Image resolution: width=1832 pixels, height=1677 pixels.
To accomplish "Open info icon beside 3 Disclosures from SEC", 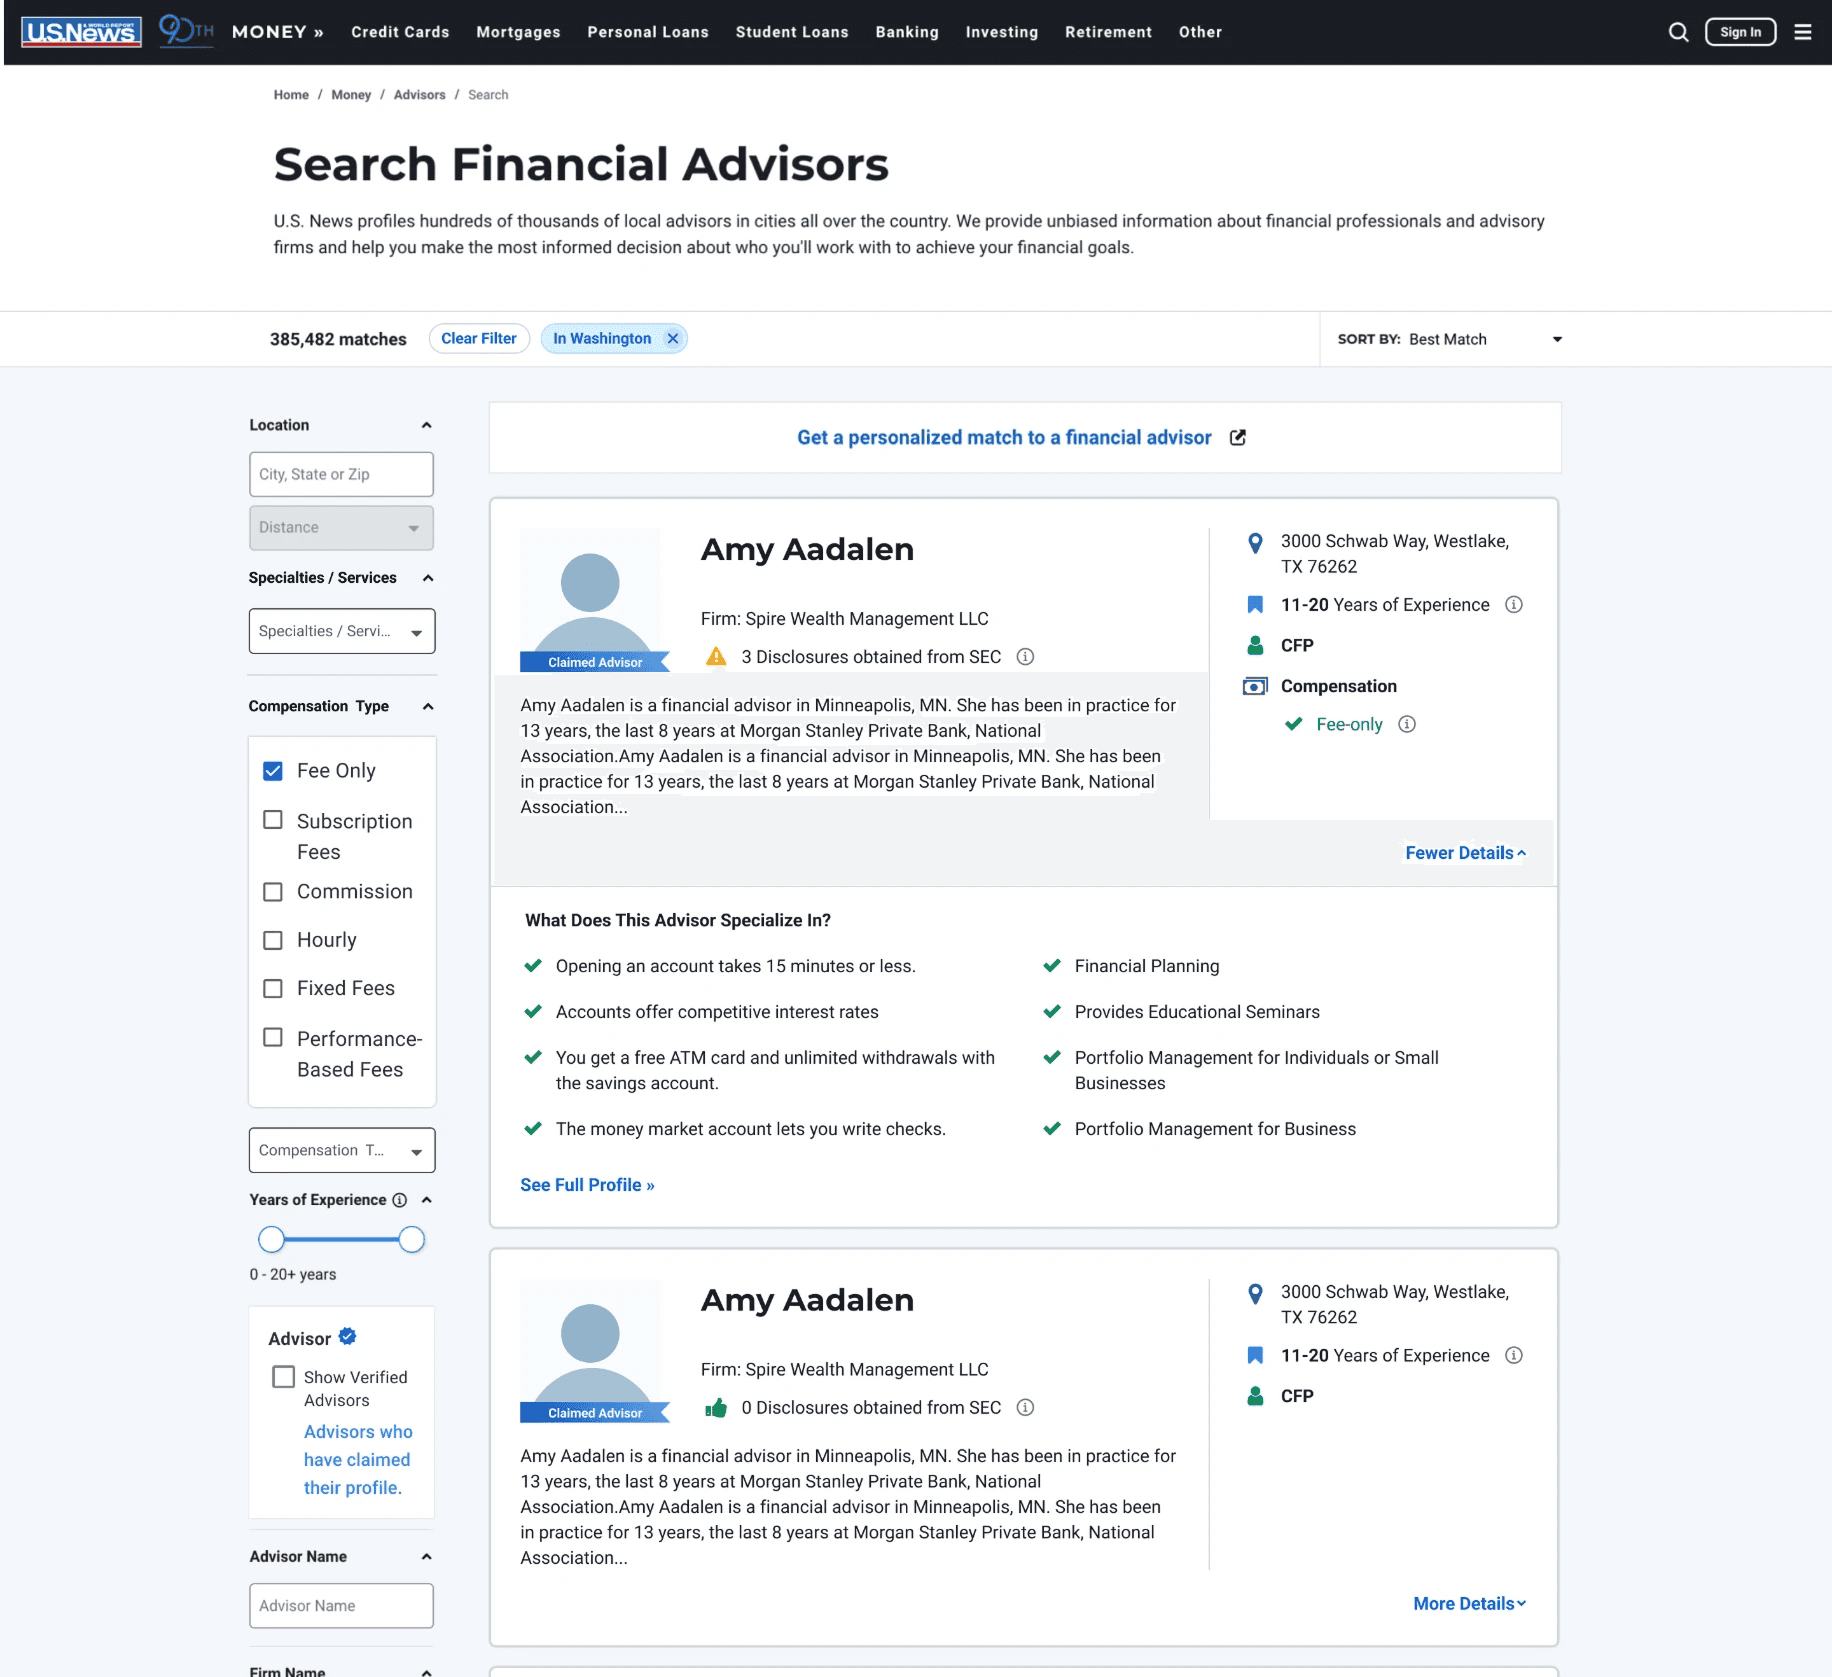I will [1025, 657].
